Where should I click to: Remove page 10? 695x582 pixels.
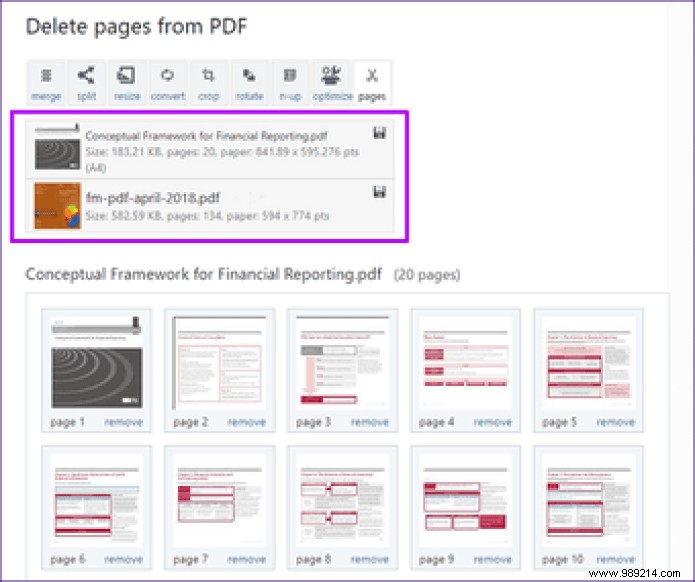pos(616,559)
